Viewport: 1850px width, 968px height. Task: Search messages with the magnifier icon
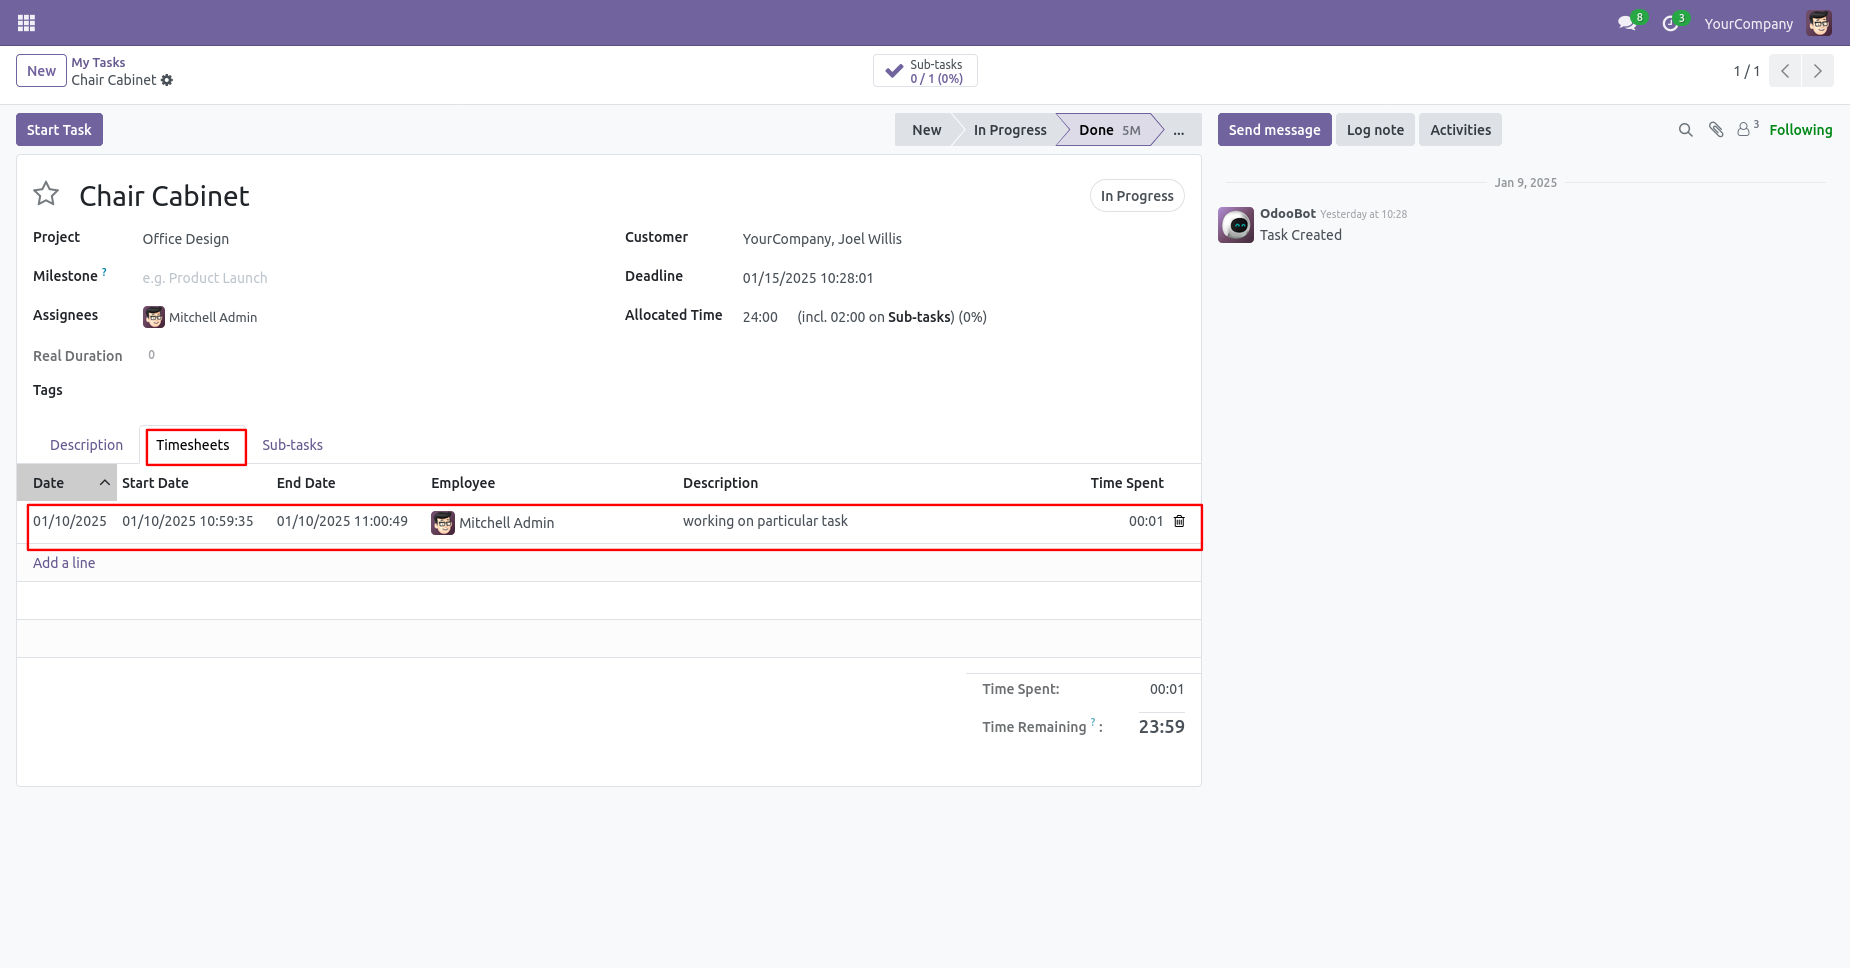(x=1685, y=130)
